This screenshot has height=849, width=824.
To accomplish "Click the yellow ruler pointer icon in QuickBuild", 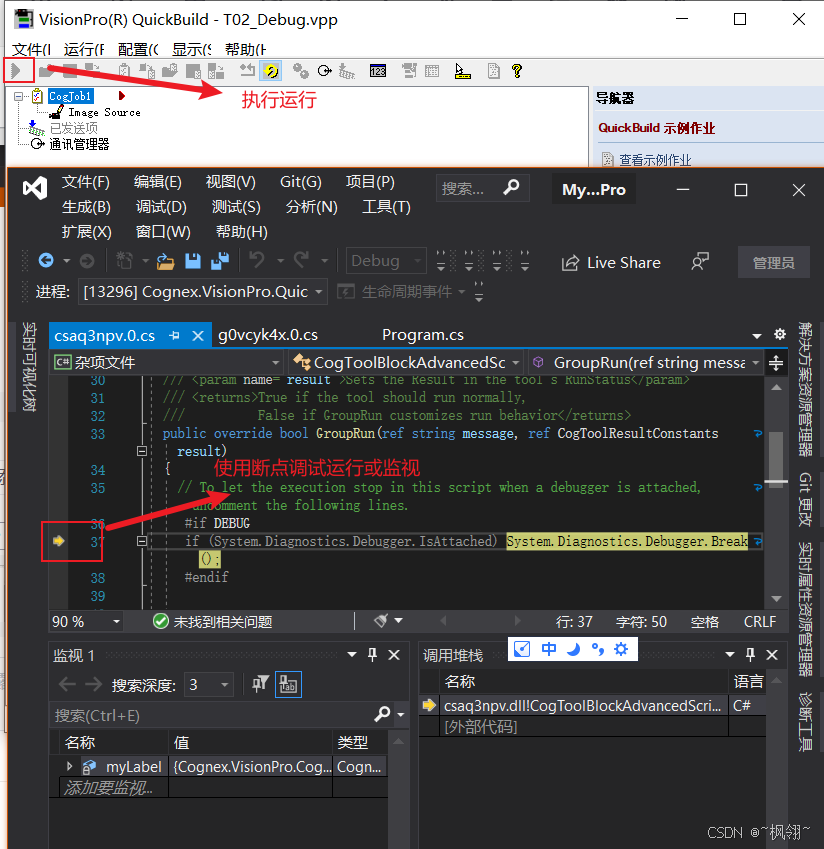I will 462,71.
